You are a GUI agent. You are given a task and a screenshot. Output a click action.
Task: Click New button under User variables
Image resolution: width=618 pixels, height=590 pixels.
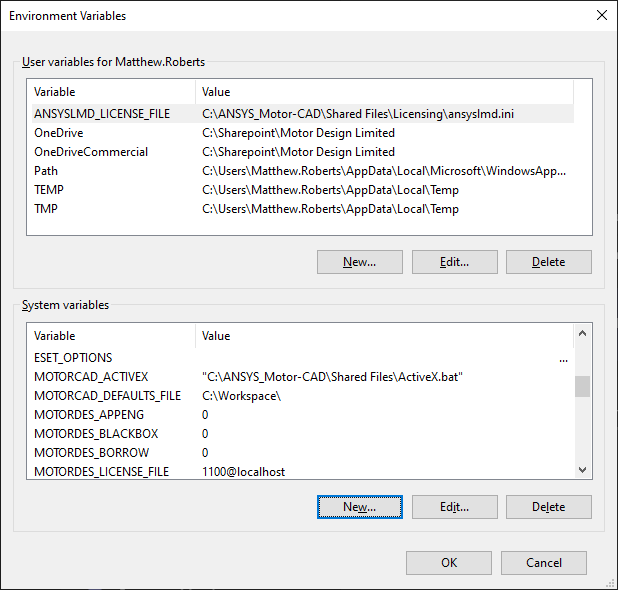(x=359, y=262)
